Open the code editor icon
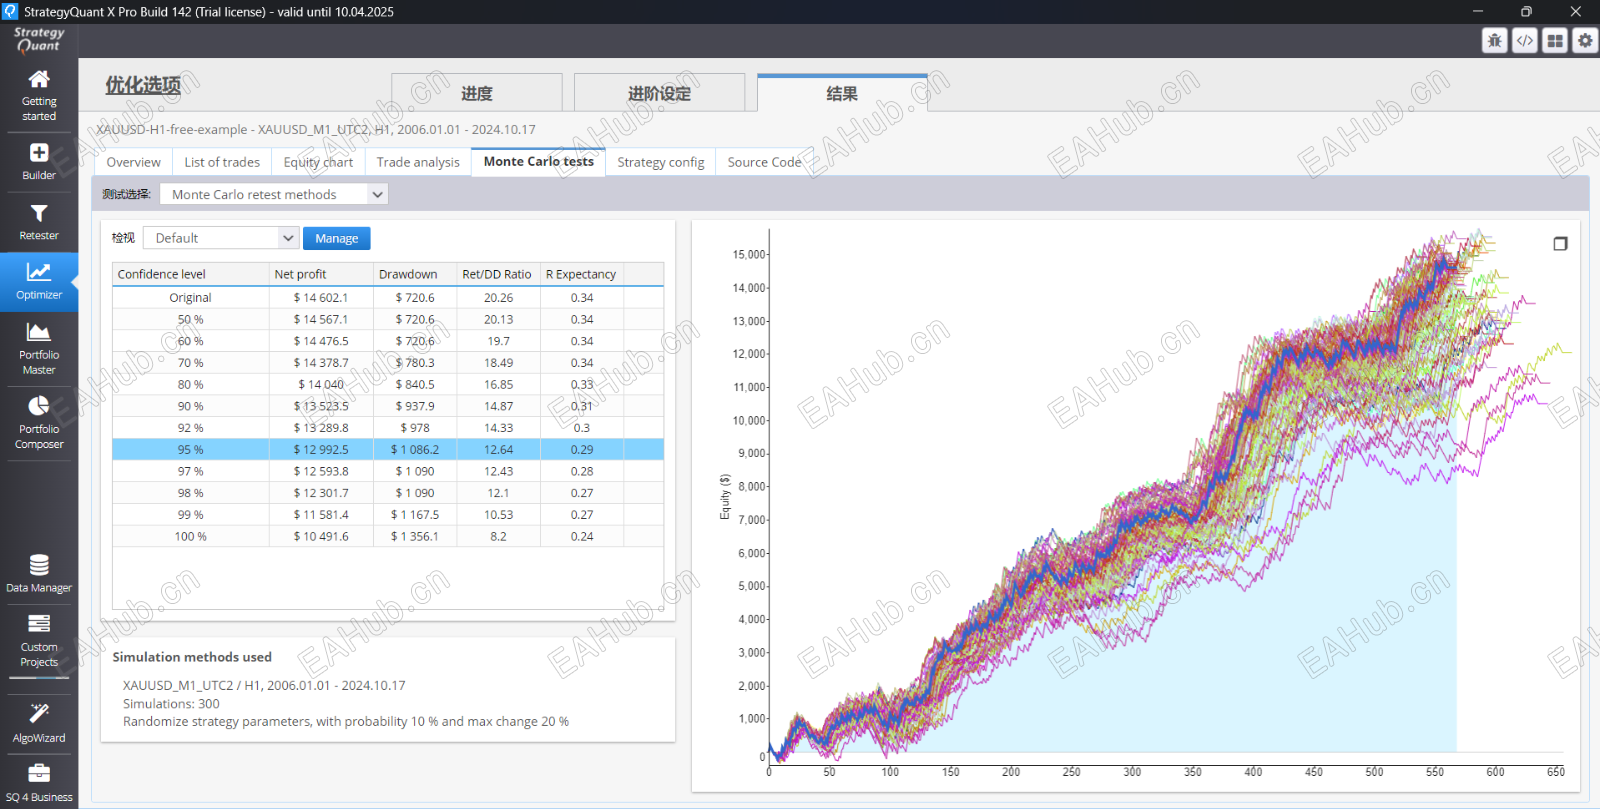Image resolution: width=1600 pixels, height=809 pixels. pyautogui.click(x=1525, y=40)
